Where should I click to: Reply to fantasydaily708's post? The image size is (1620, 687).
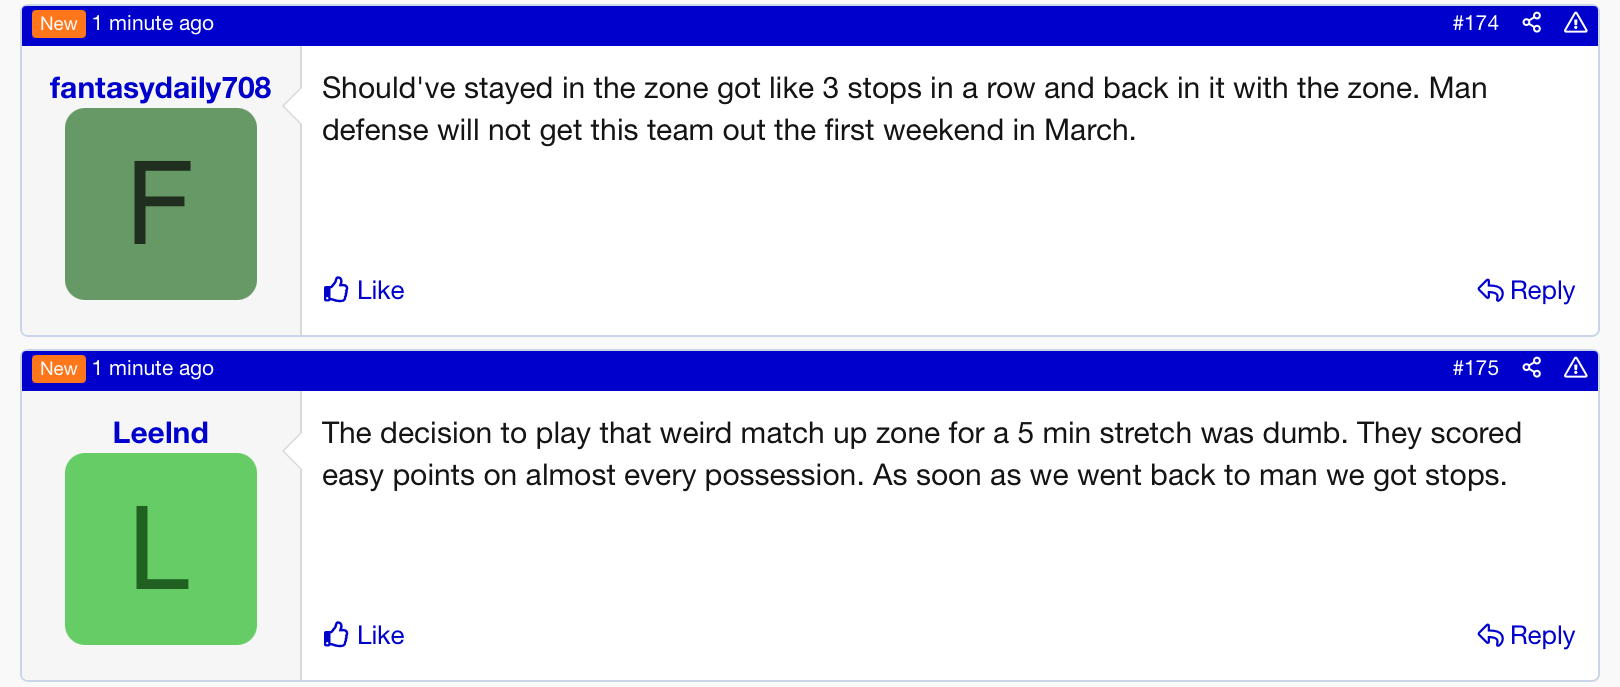point(1526,290)
